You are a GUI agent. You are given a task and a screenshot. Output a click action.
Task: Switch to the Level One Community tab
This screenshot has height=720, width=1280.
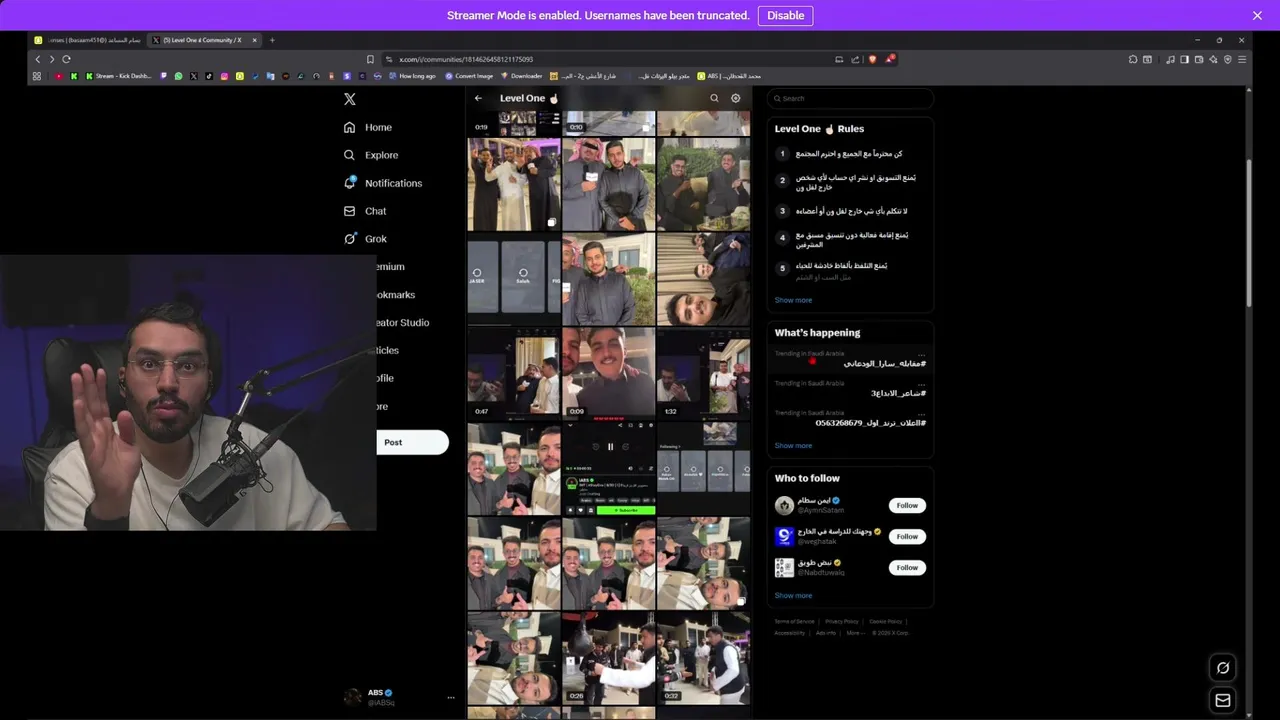pos(204,40)
